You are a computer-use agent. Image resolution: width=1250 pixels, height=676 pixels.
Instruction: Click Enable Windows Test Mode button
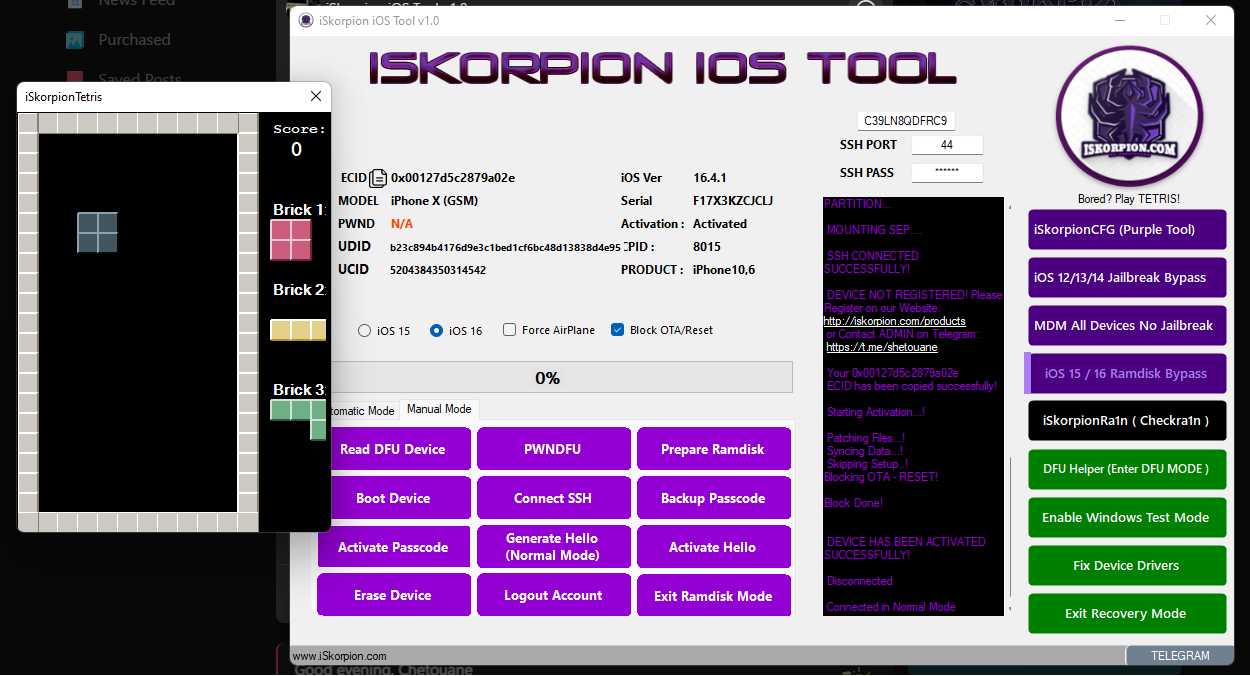point(1127,517)
